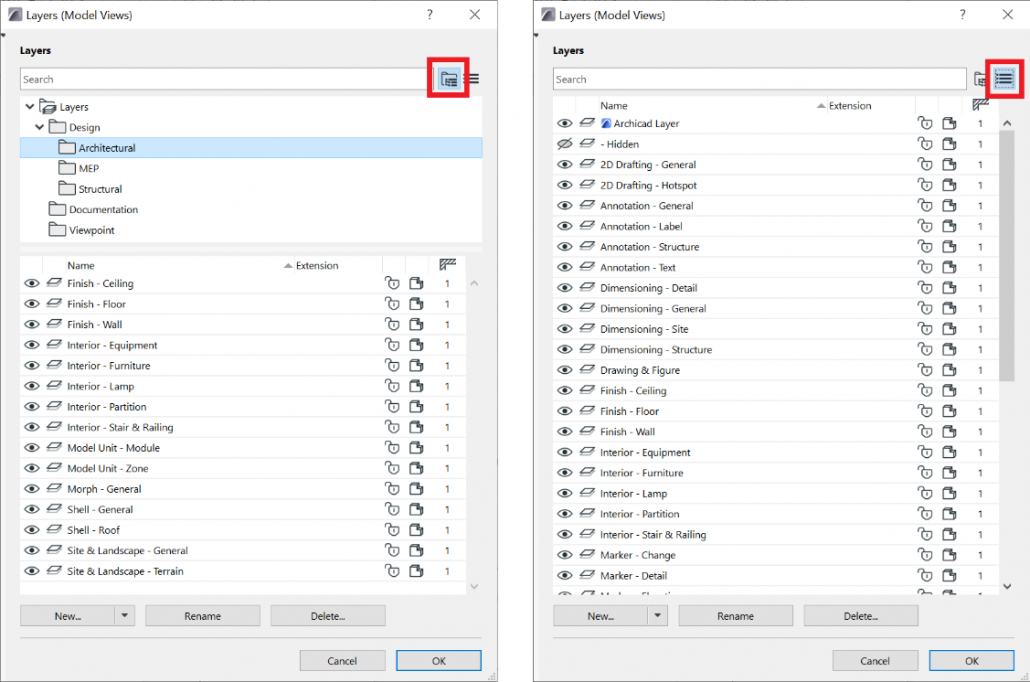
Task: Click the highlighted folder view button in left dialog
Action: click(x=447, y=79)
